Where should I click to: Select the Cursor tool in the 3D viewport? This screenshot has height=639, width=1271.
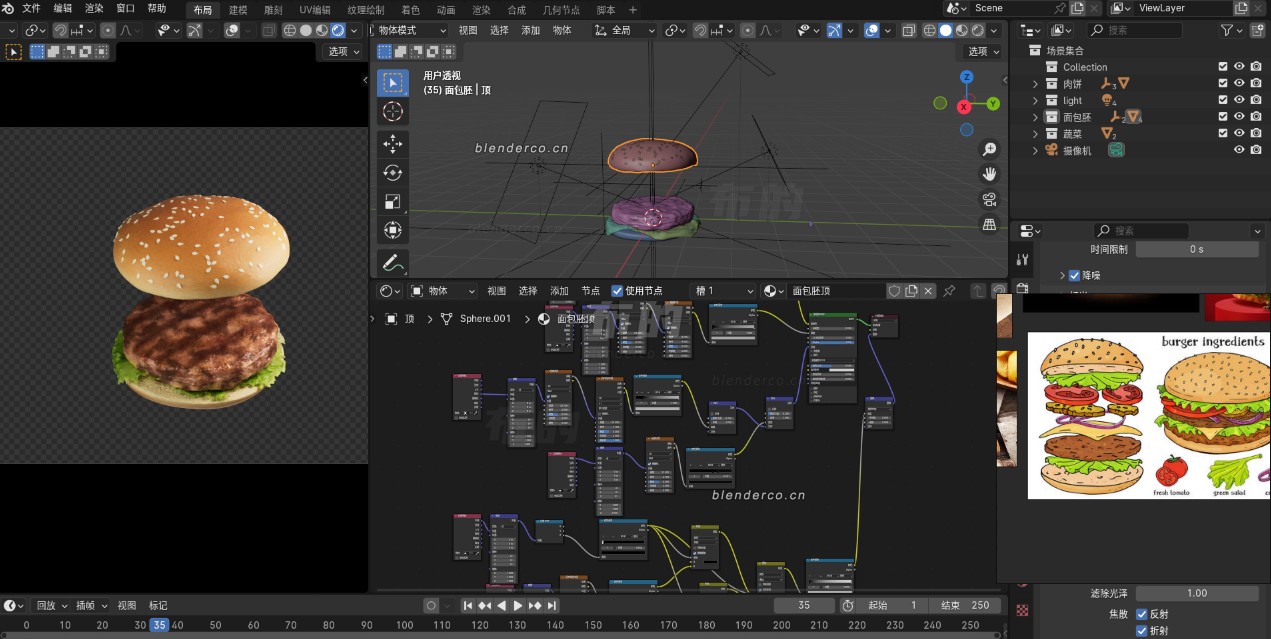click(392, 111)
